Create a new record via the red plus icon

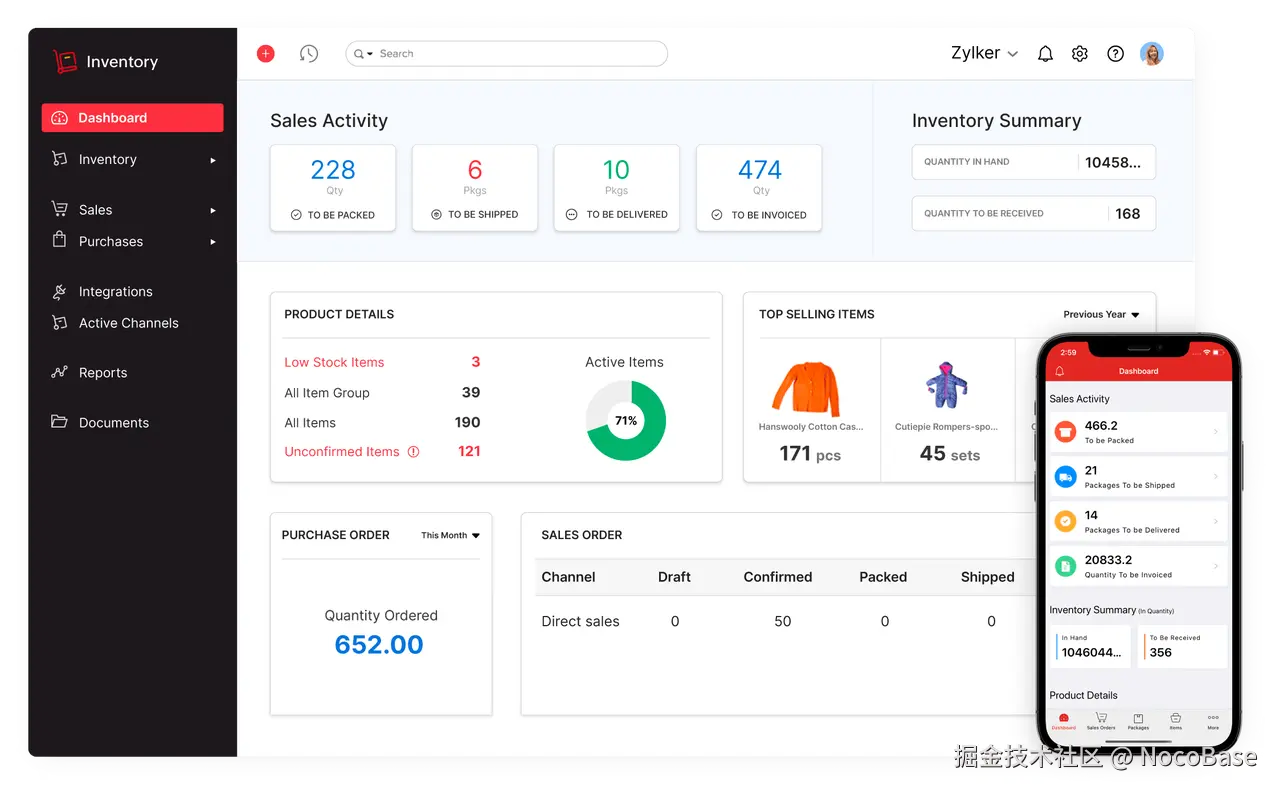tap(264, 53)
